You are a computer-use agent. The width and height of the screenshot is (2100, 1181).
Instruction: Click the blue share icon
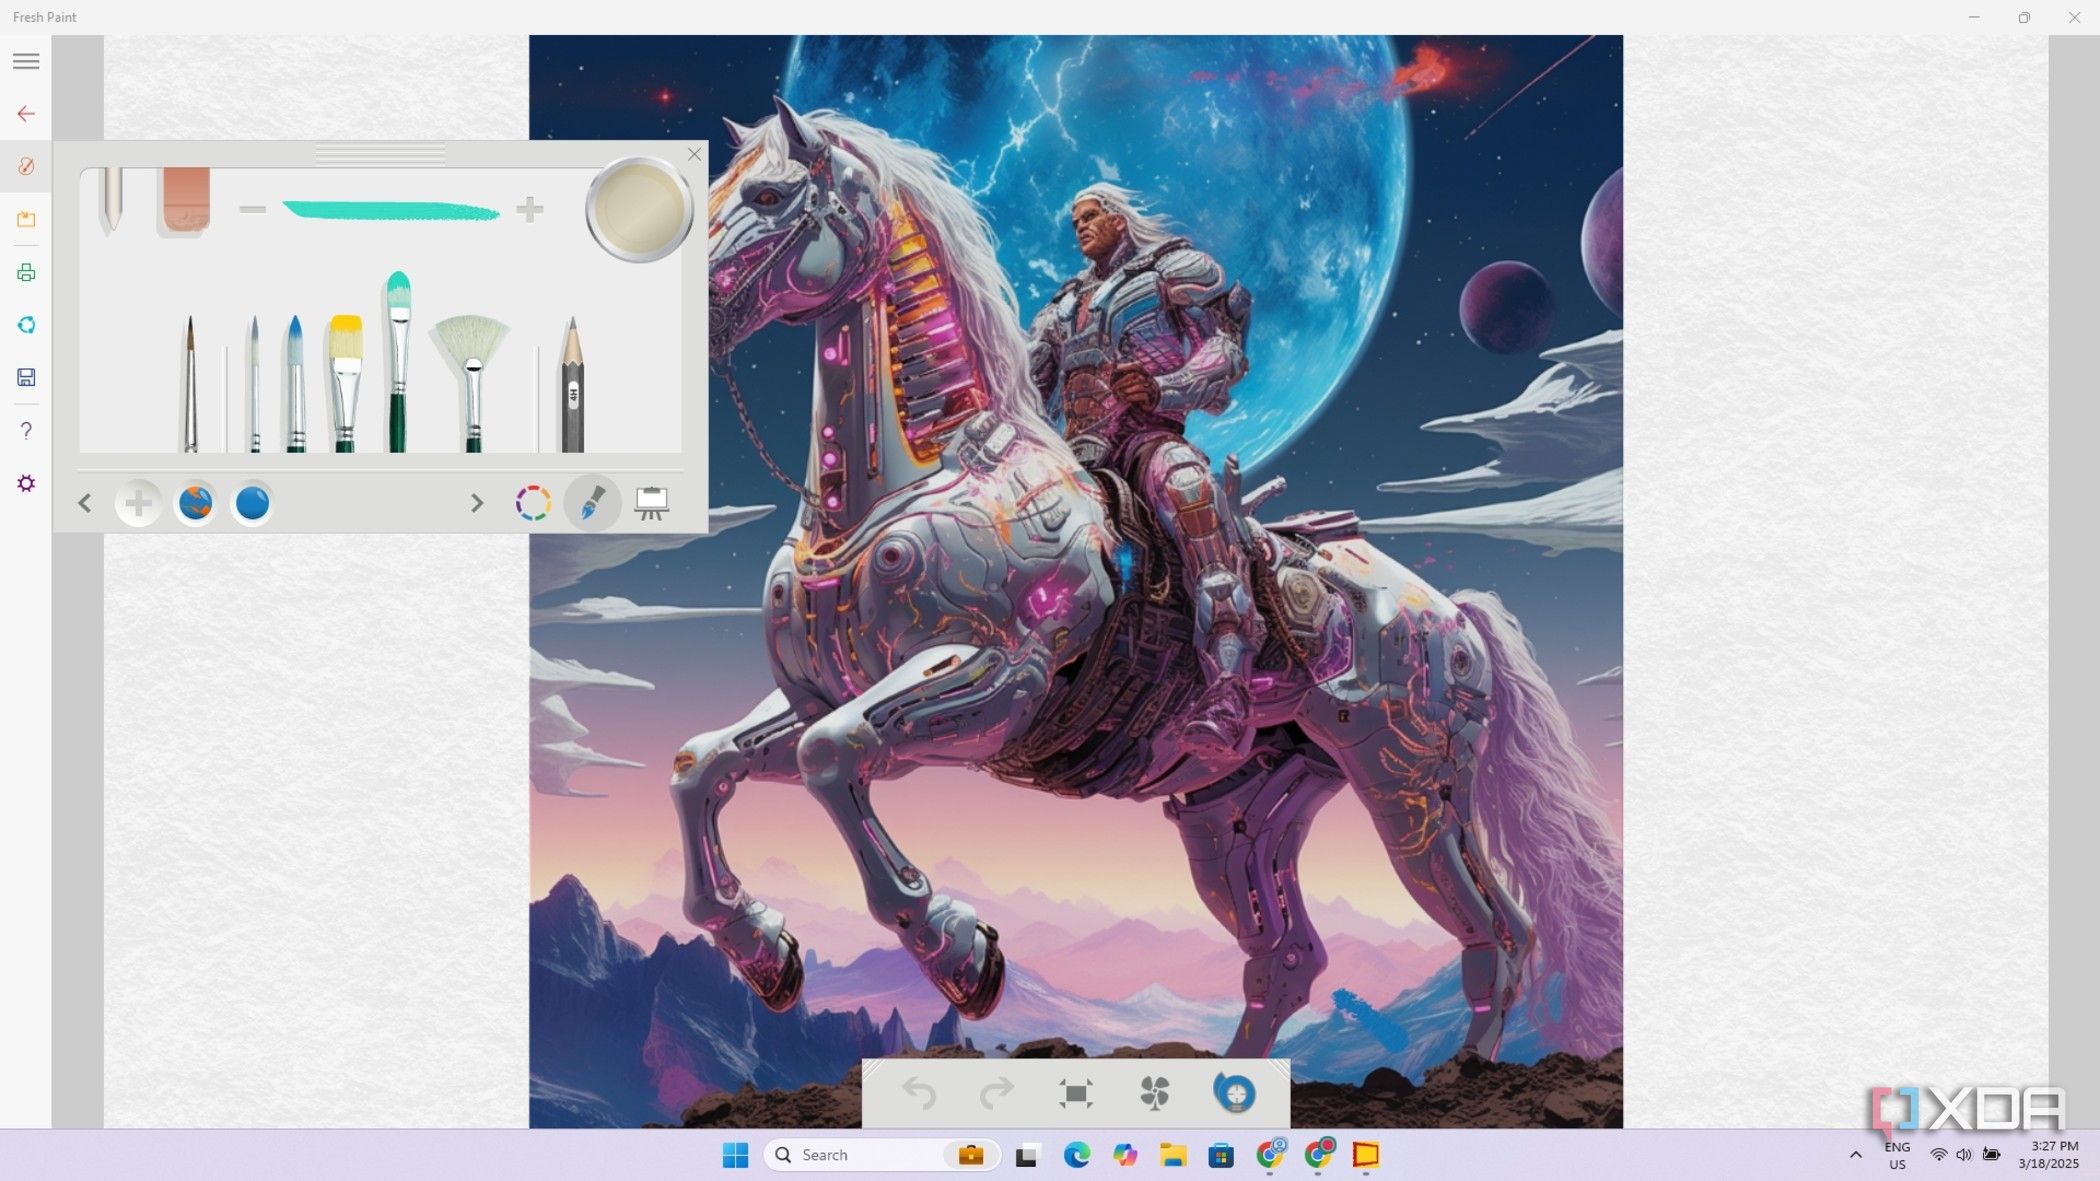(x=26, y=325)
